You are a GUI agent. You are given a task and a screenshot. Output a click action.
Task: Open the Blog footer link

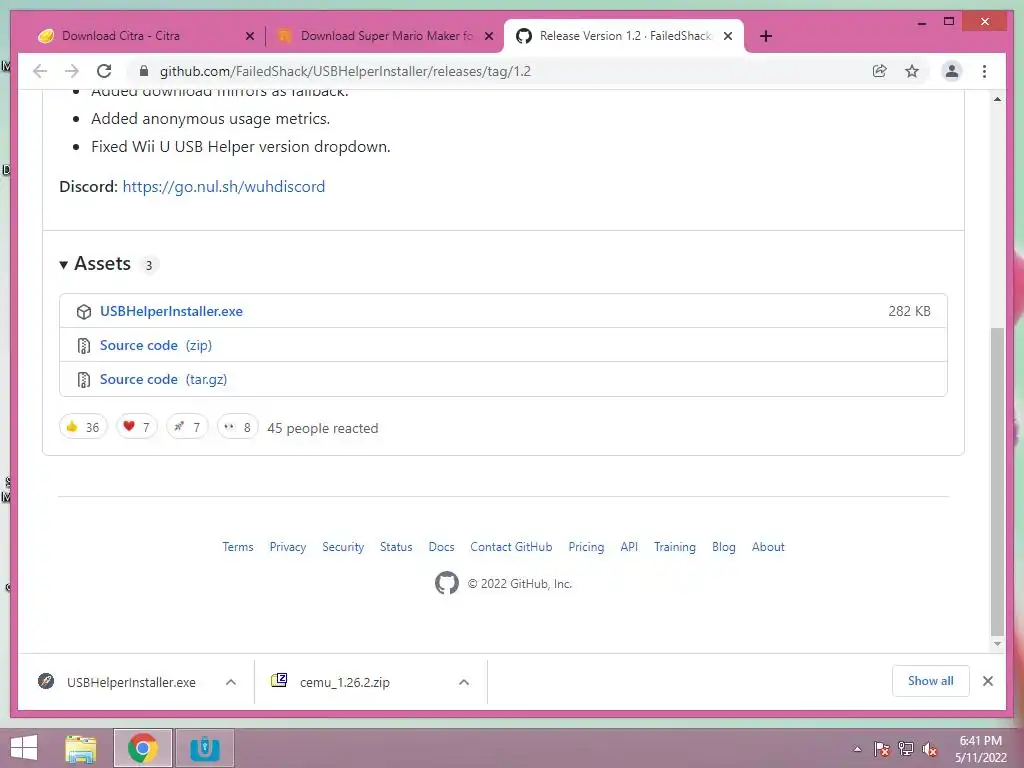click(724, 547)
